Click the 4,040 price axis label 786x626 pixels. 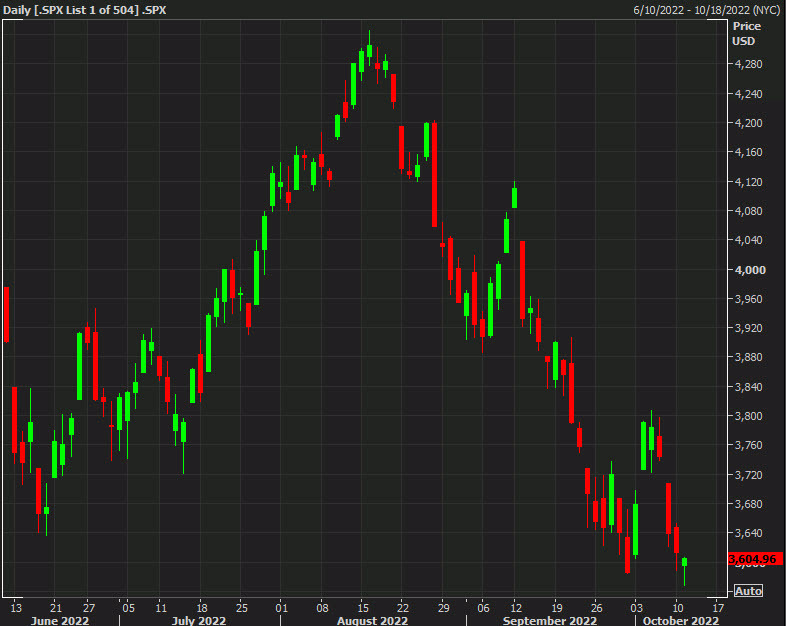(748, 240)
